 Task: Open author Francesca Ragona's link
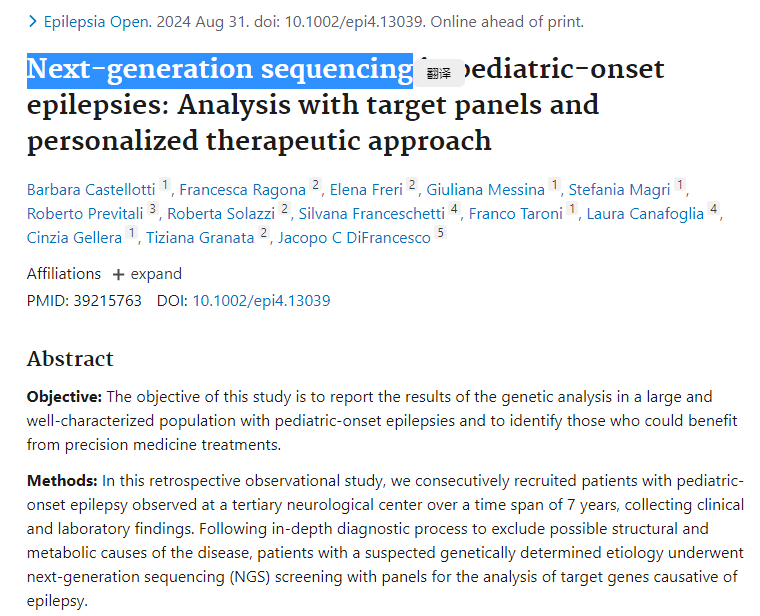coord(242,190)
